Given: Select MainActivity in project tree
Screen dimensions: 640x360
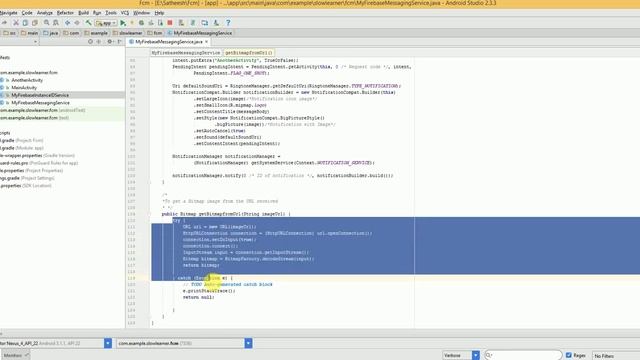Looking at the screenshot, I should pos(24,87).
